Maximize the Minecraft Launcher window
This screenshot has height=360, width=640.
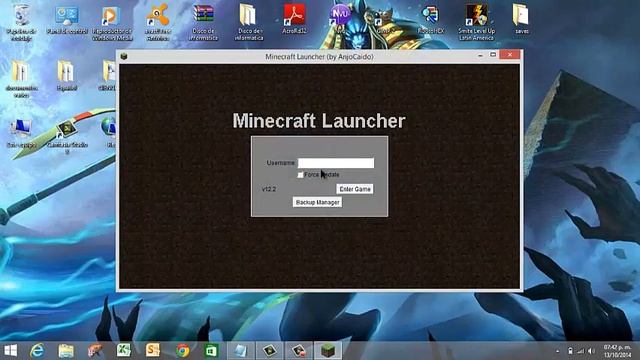pyautogui.click(x=493, y=55)
